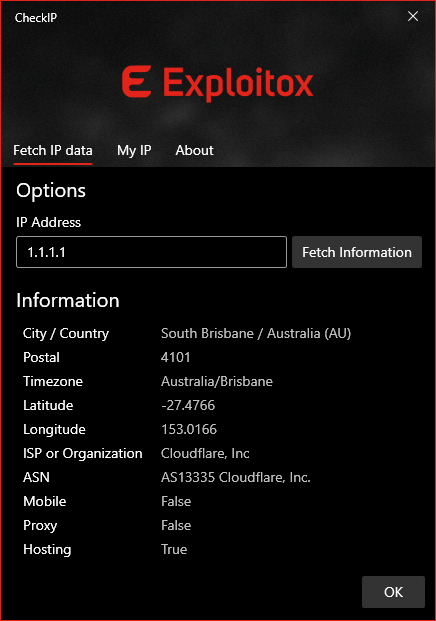This screenshot has height=621, width=436.
Task: Select the Information heading
Action: [x=68, y=300]
